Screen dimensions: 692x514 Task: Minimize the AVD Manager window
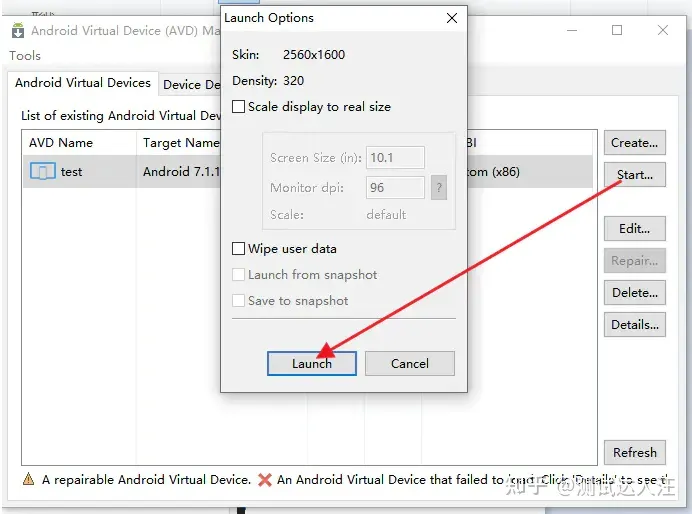click(572, 30)
